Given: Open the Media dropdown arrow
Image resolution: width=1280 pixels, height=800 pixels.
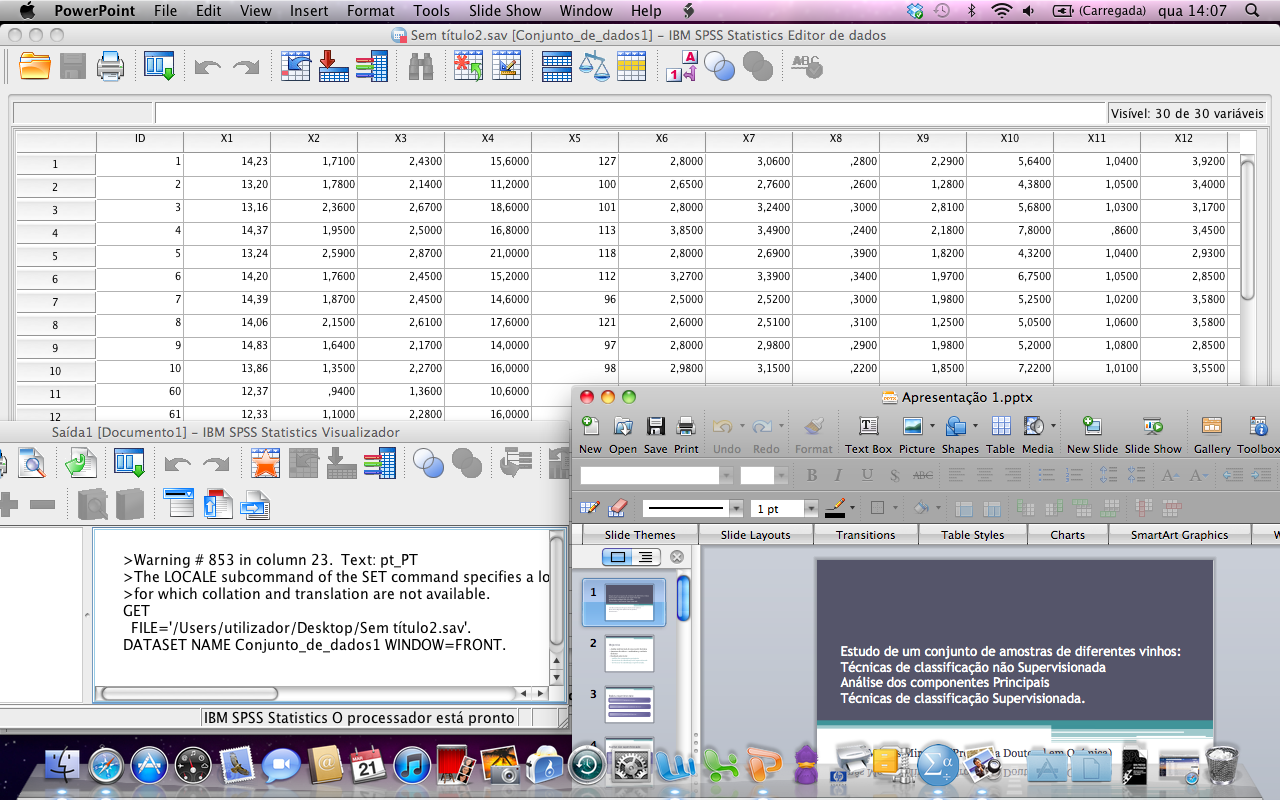Looking at the screenshot, I should 1053,426.
